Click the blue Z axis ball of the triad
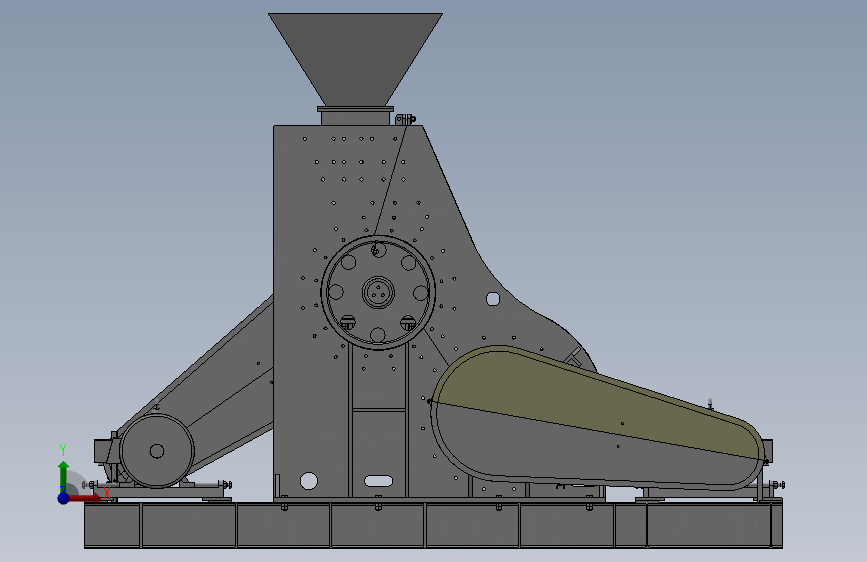This screenshot has height=562, width=867. pyautogui.click(x=63, y=498)
